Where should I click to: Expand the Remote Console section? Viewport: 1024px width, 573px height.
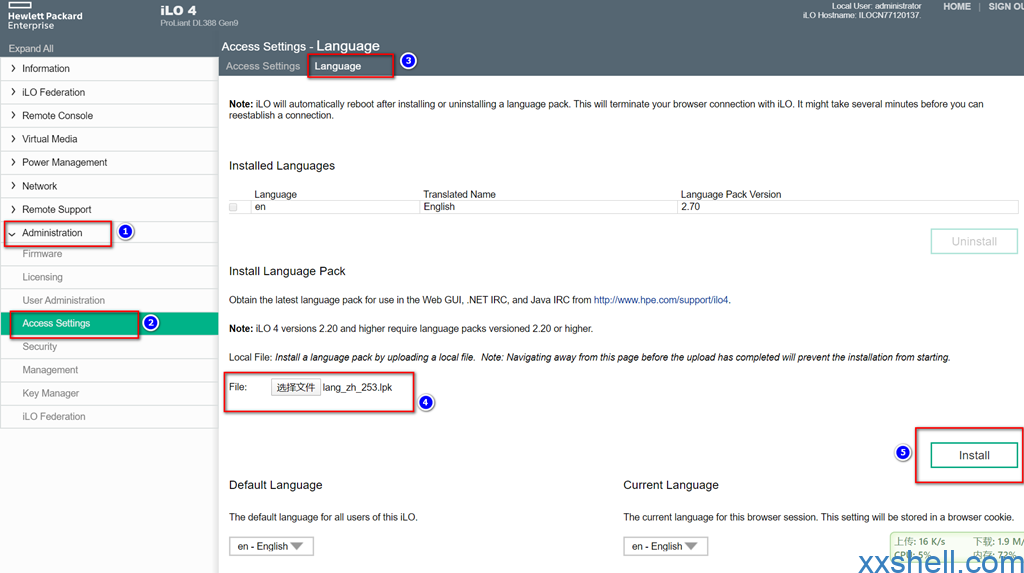(12, 115)
